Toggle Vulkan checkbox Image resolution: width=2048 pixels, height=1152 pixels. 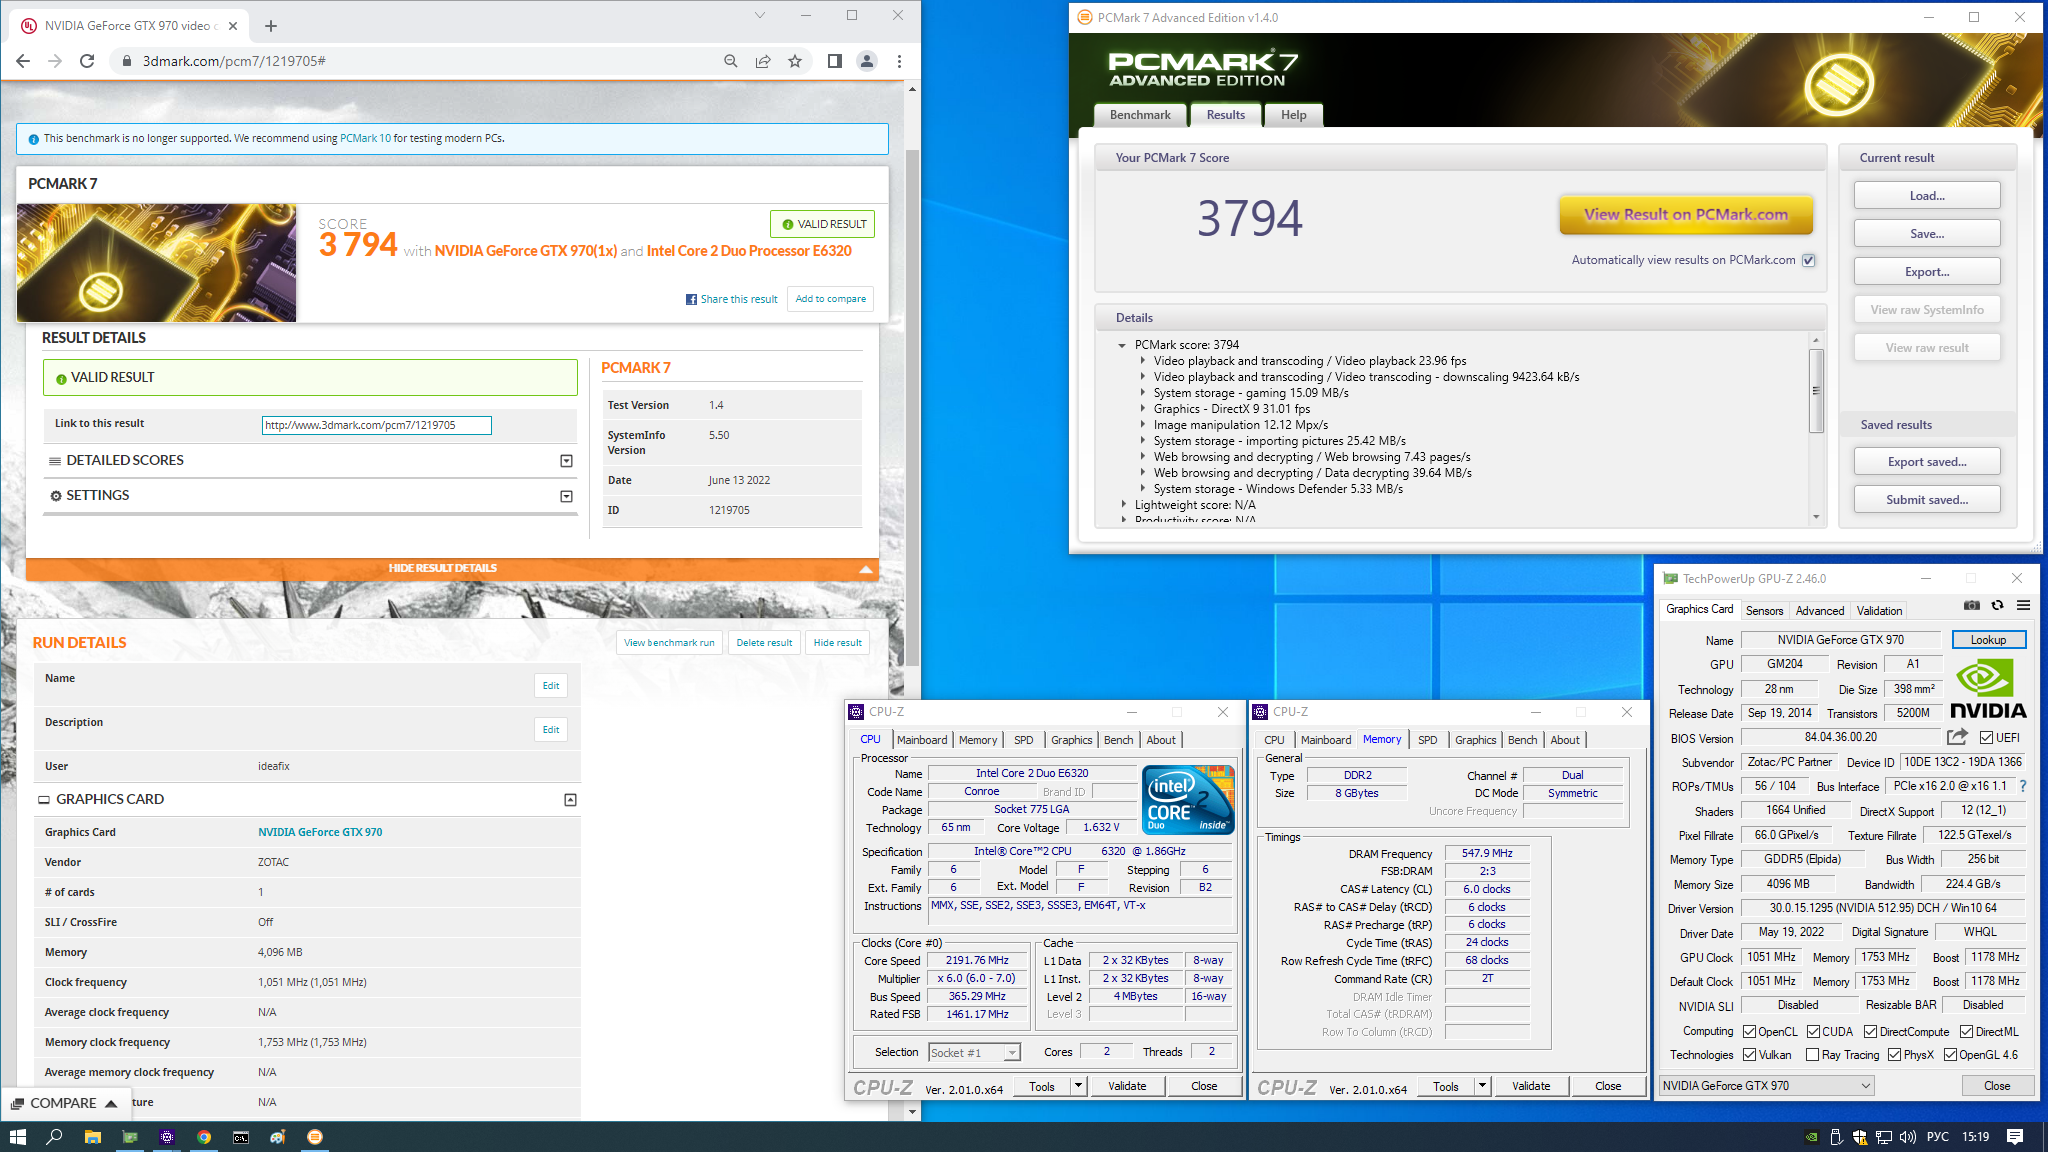click(x=1749, y=1055)
